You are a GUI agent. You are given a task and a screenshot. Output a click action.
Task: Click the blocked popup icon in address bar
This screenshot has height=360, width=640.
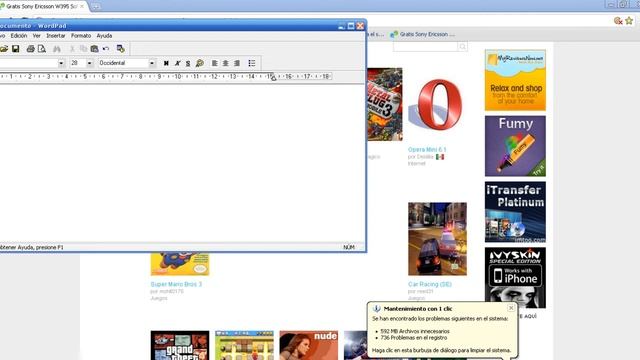pos(618,20)
